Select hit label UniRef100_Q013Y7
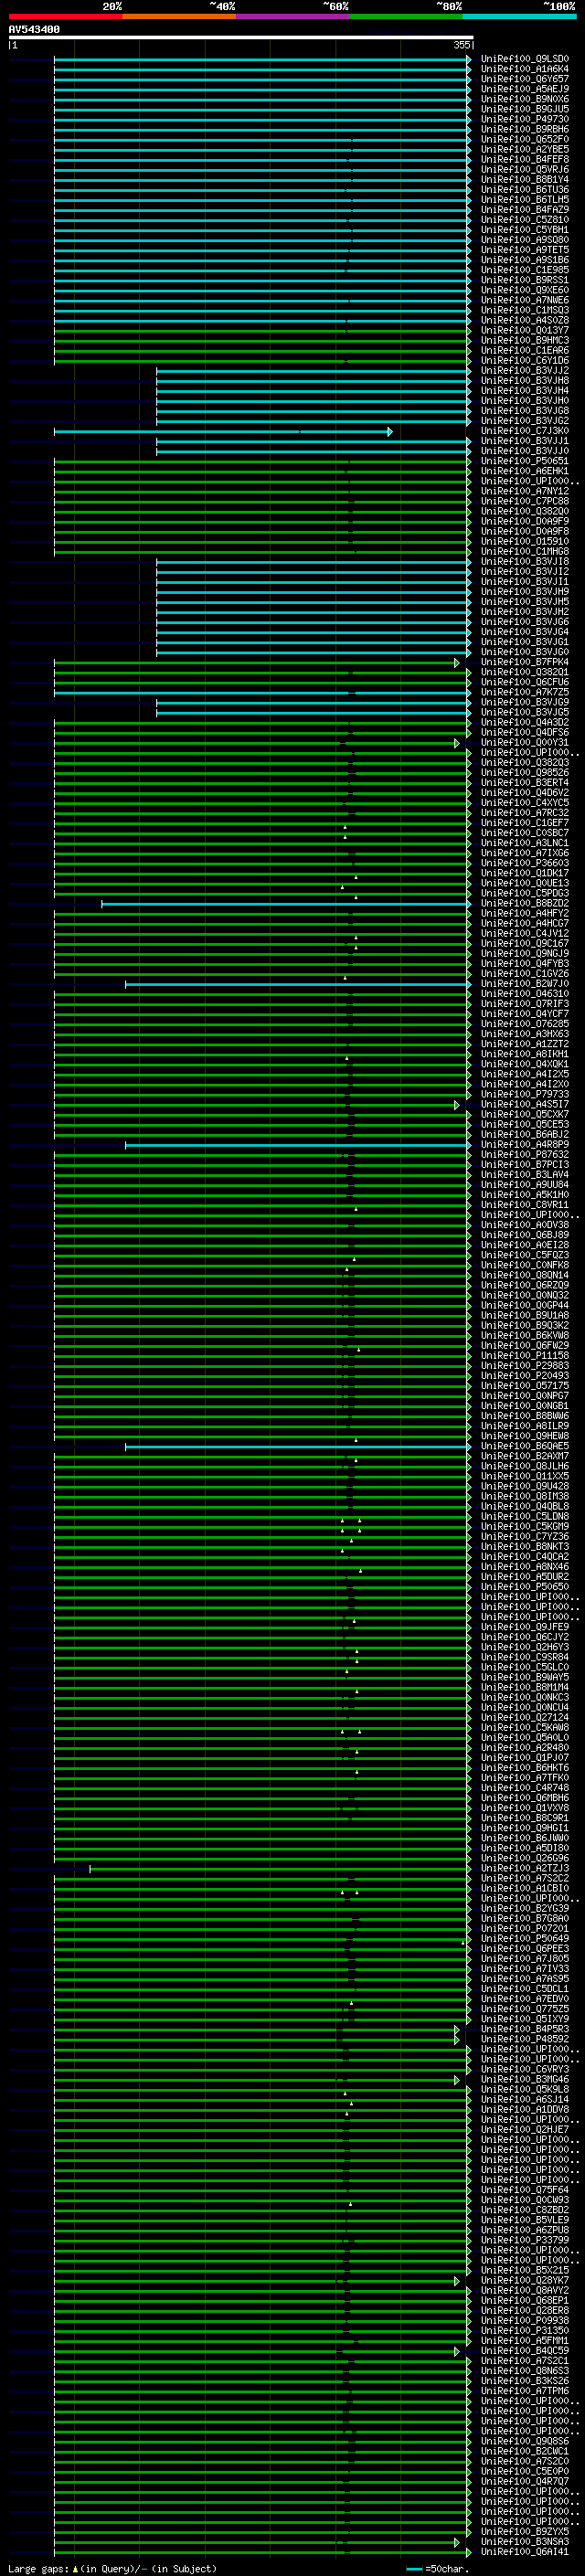Image resolution: width=585 pixels, height=2576 pixels. [525, 330]
